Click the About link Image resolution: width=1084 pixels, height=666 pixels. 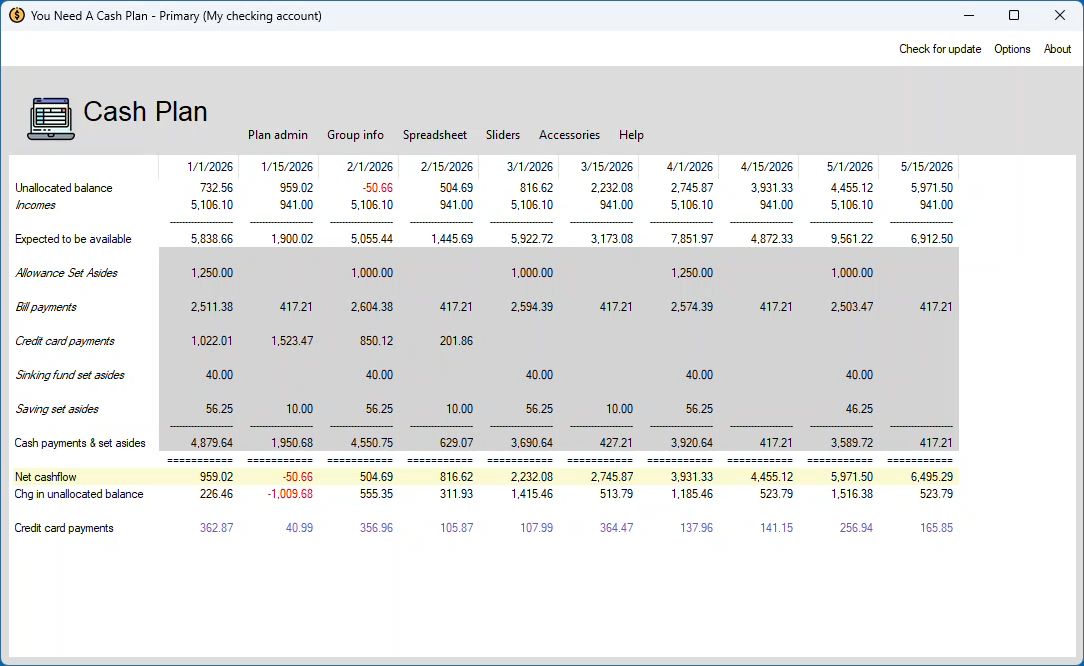pyautogui.click(x=1057, y=49)
